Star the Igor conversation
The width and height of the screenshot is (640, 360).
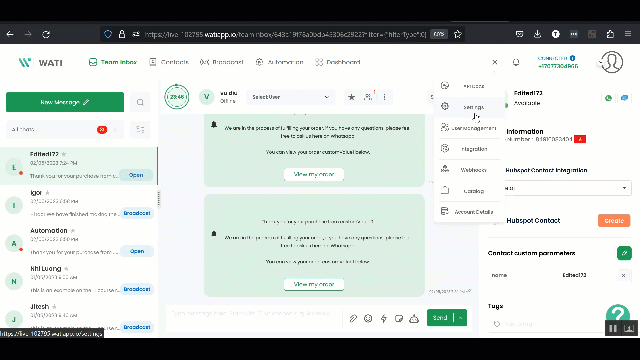47,193
